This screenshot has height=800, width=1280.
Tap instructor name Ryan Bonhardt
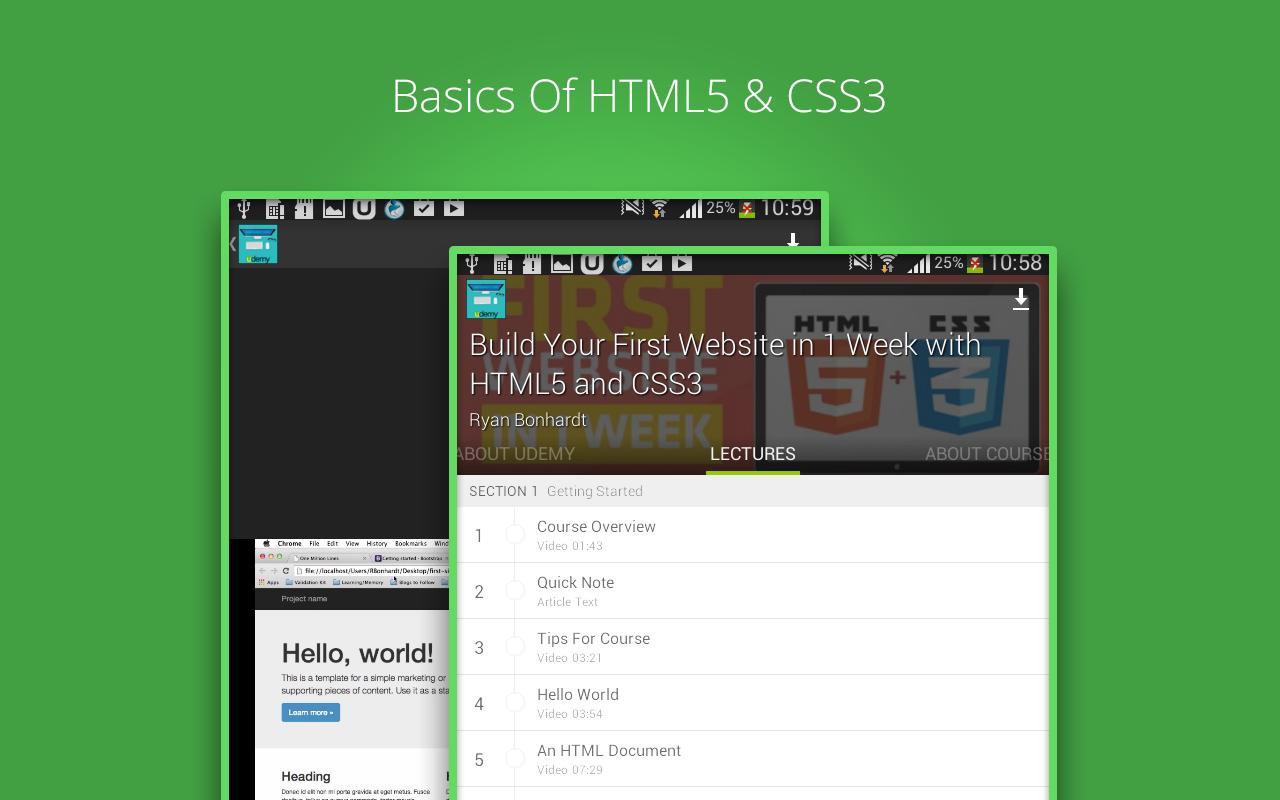tap(528, 420)
